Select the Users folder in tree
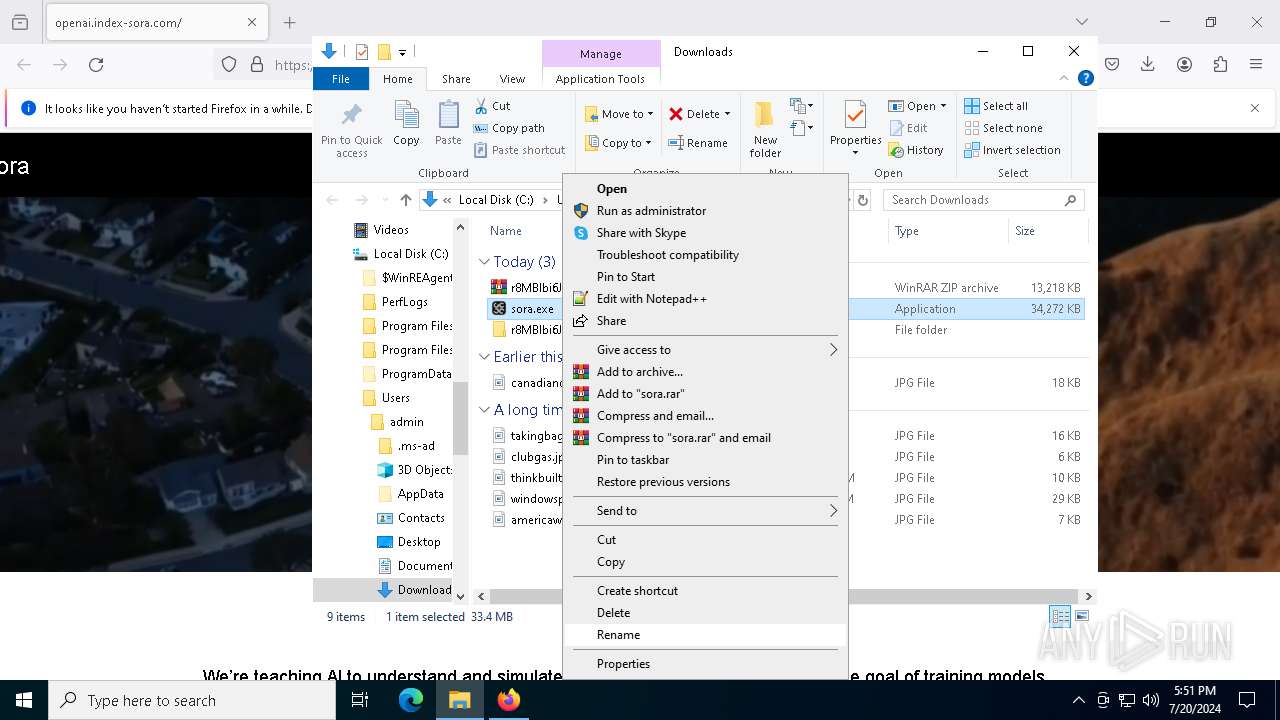1280x720 pixels. pyautogui.click(x=395, y=398)
